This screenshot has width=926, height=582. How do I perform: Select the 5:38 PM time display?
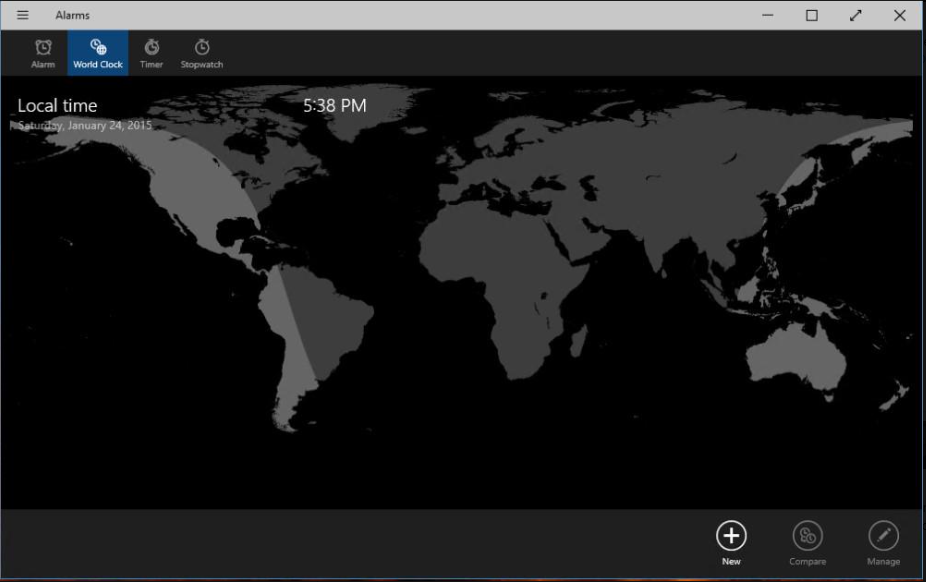(x=334, y=106)
